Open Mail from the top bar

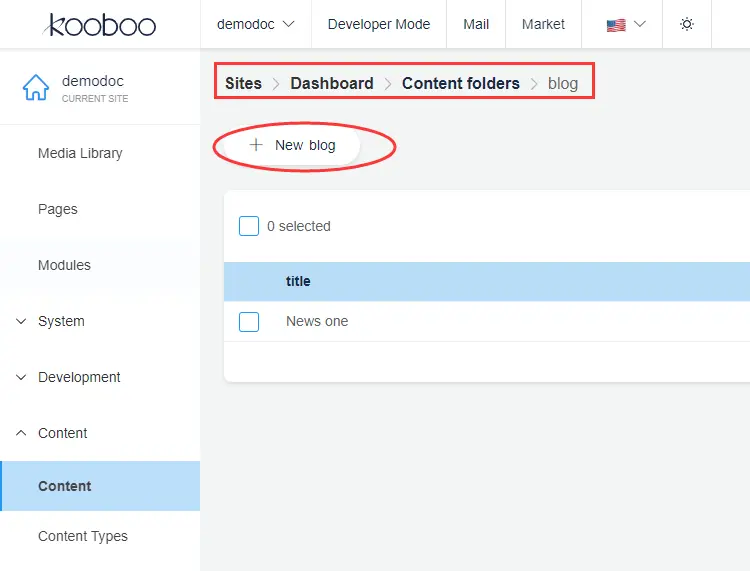[x=476, y=24]
